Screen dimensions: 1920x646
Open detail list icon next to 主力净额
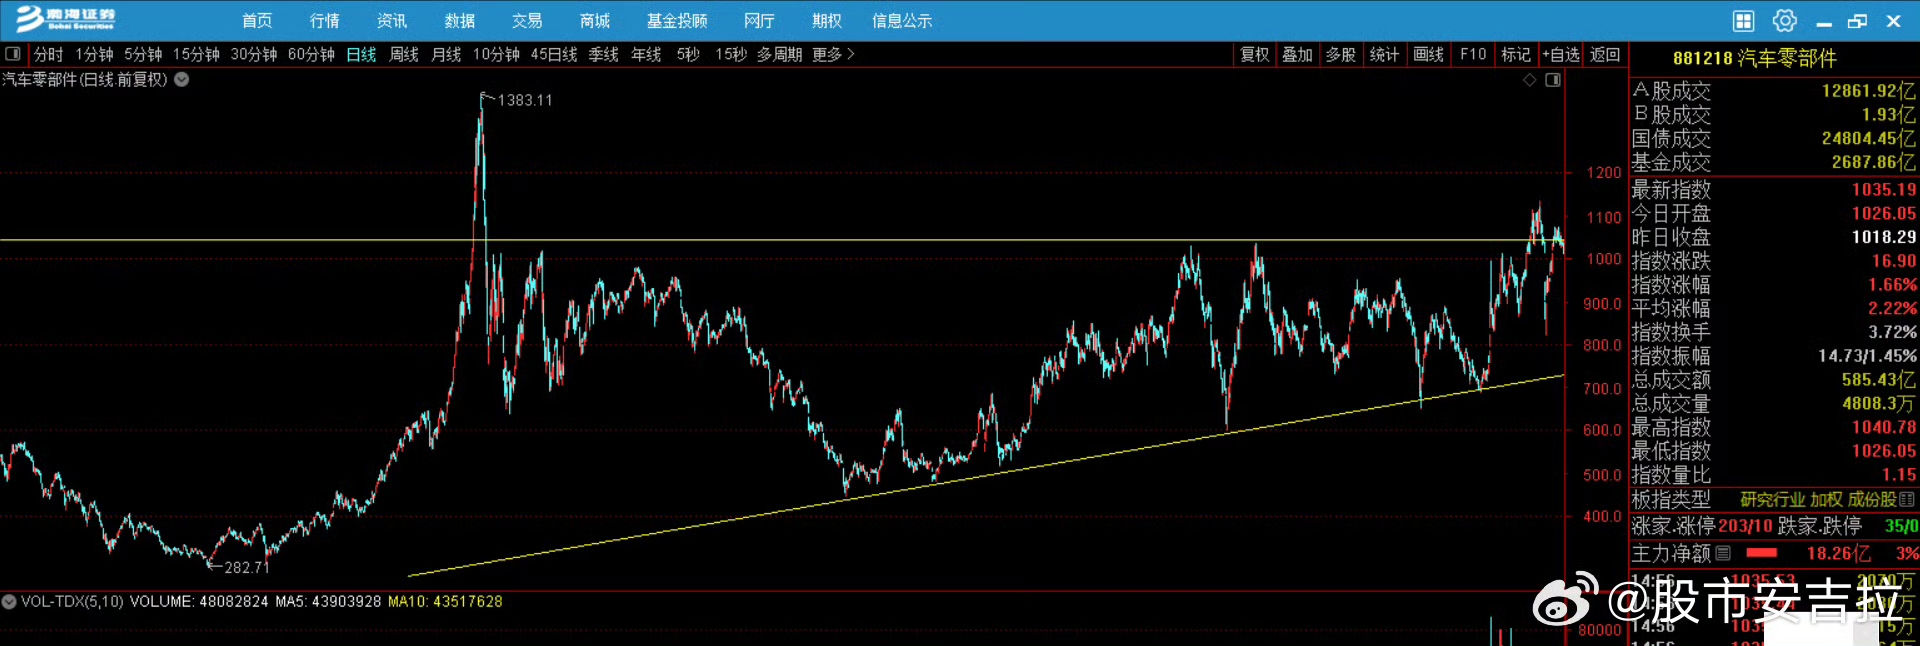click(1723, 553)
